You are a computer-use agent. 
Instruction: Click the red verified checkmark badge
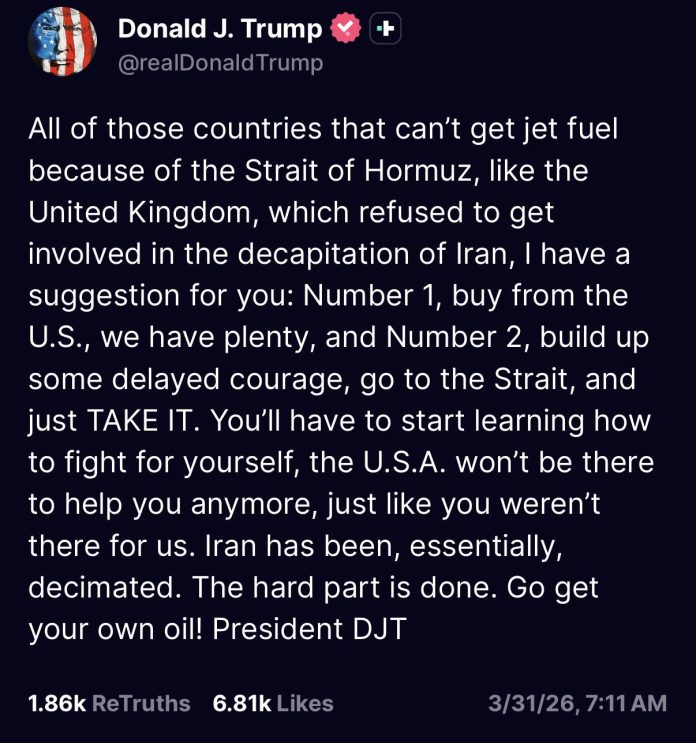coord(345,29)
